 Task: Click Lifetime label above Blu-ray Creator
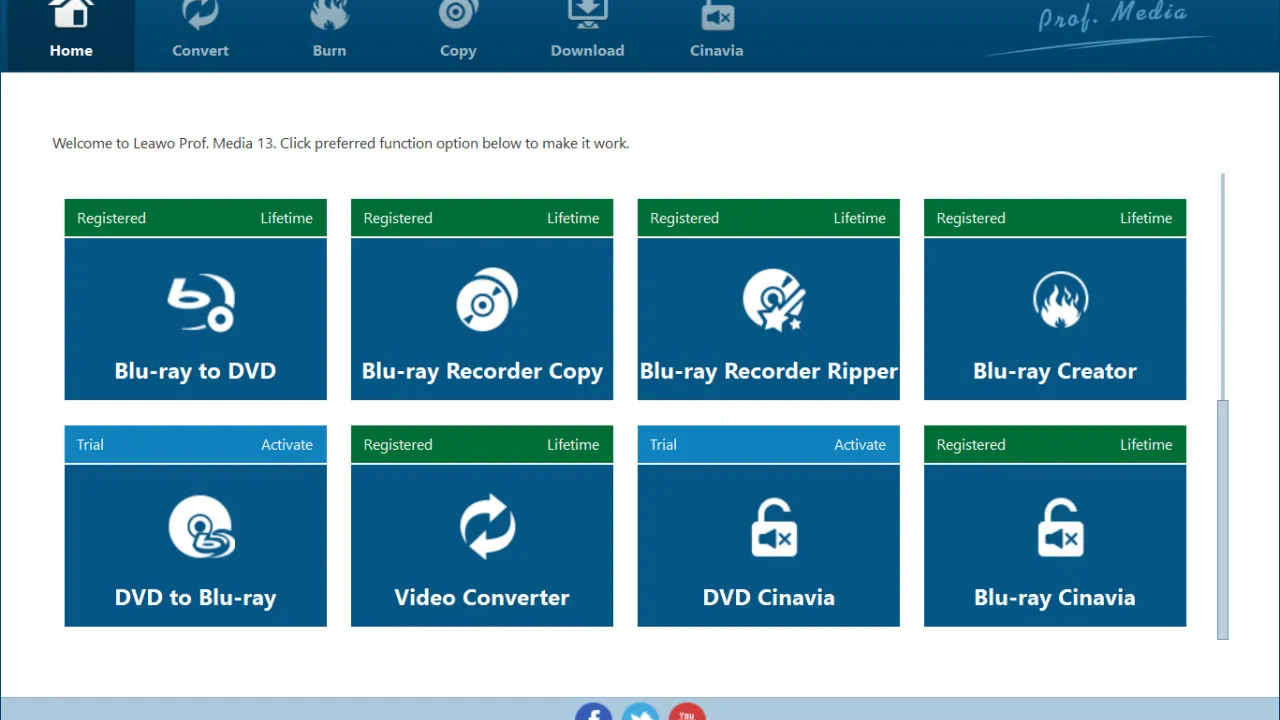pos(1146,218)
